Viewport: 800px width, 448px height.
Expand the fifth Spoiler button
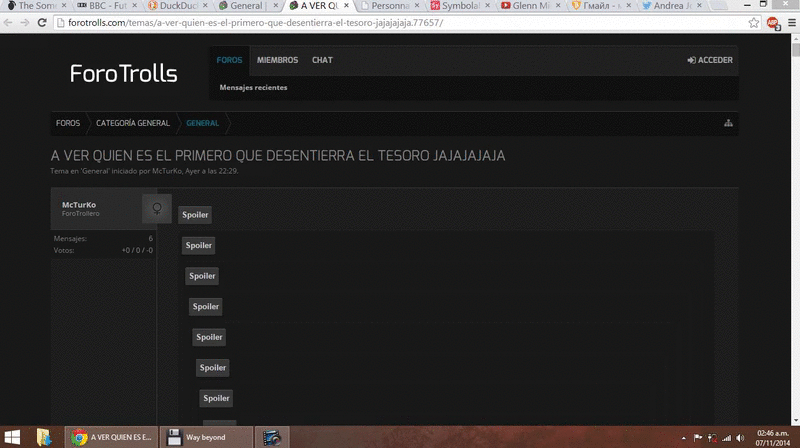pos(209,337)
